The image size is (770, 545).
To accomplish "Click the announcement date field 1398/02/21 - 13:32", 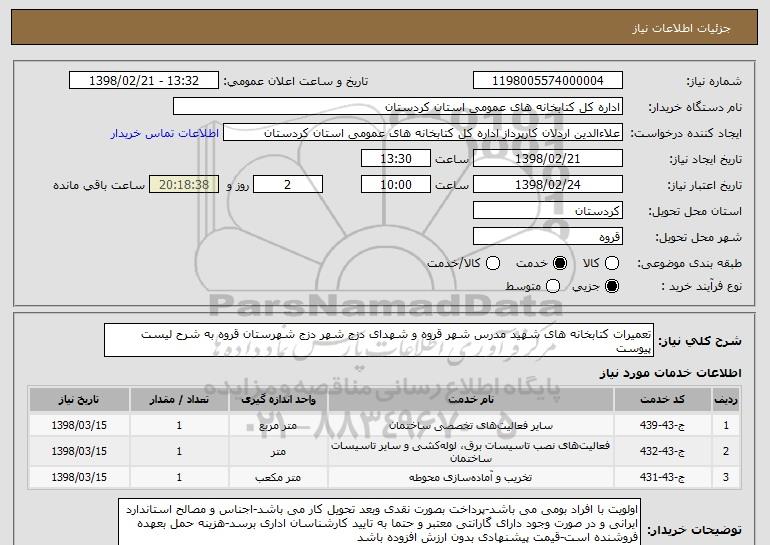I will (x=144, y=81).
